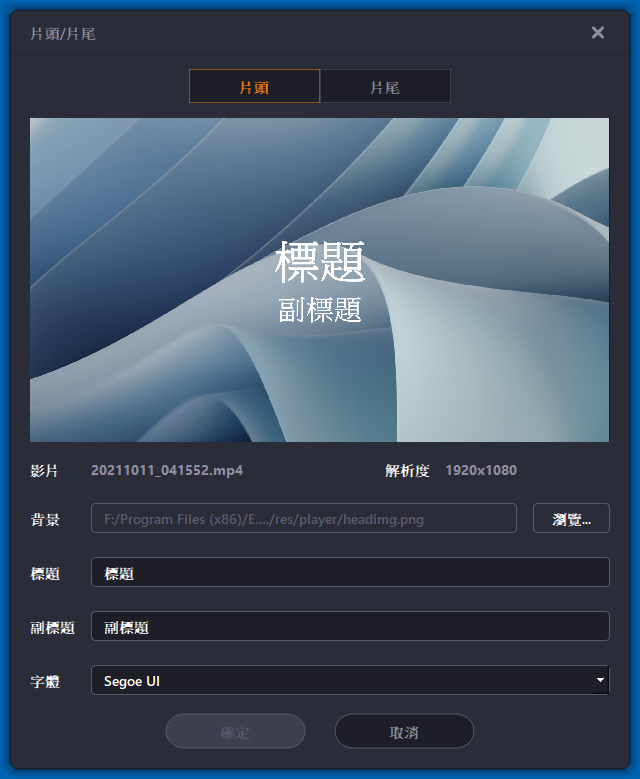Image resolution: width=640 pixels, height=779 pixels.
Task: Click the 1920x1080 resolution value
Action: pos(481,470)
